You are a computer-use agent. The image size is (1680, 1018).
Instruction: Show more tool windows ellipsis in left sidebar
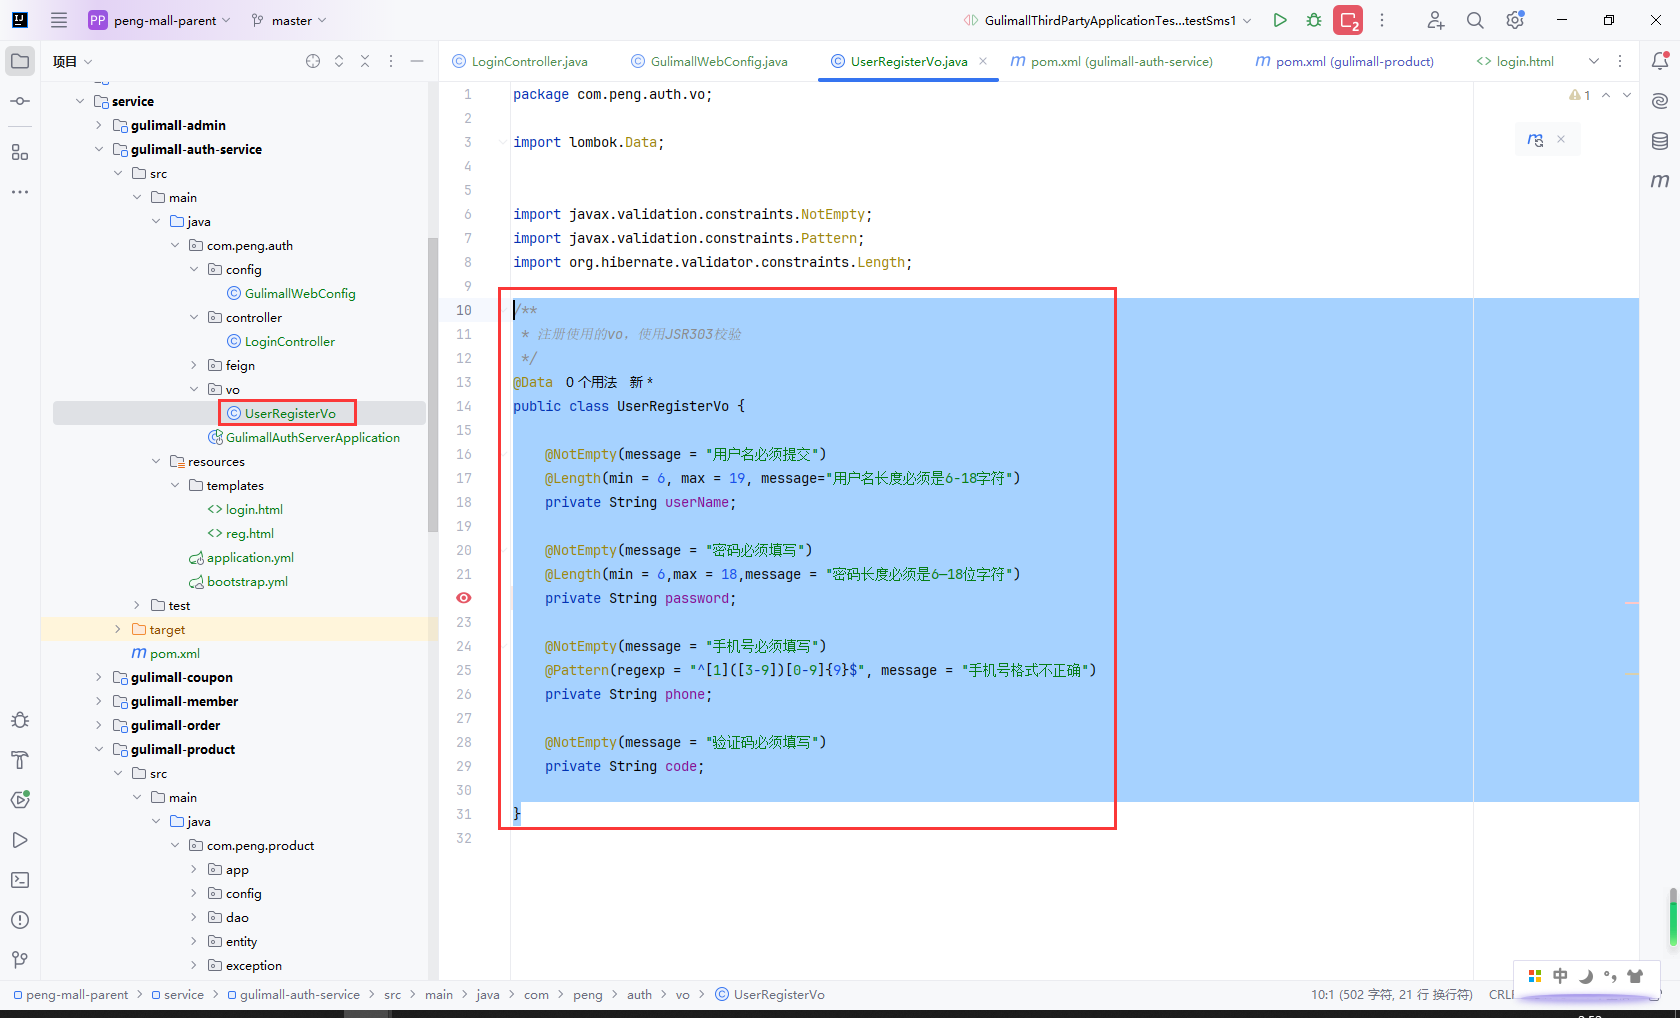20,192
